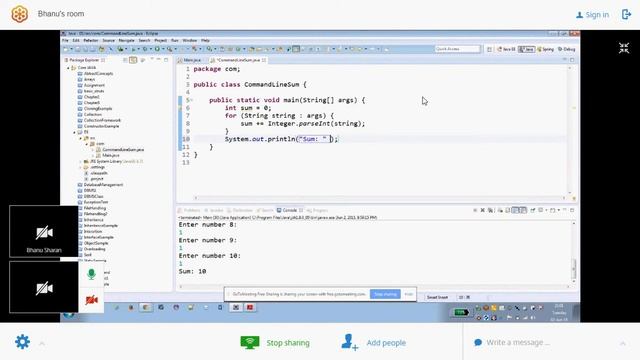Click the Pin Console icon
Image resolution: width=640 pixels, height=360 pixels.
click(x=533, y=210)
